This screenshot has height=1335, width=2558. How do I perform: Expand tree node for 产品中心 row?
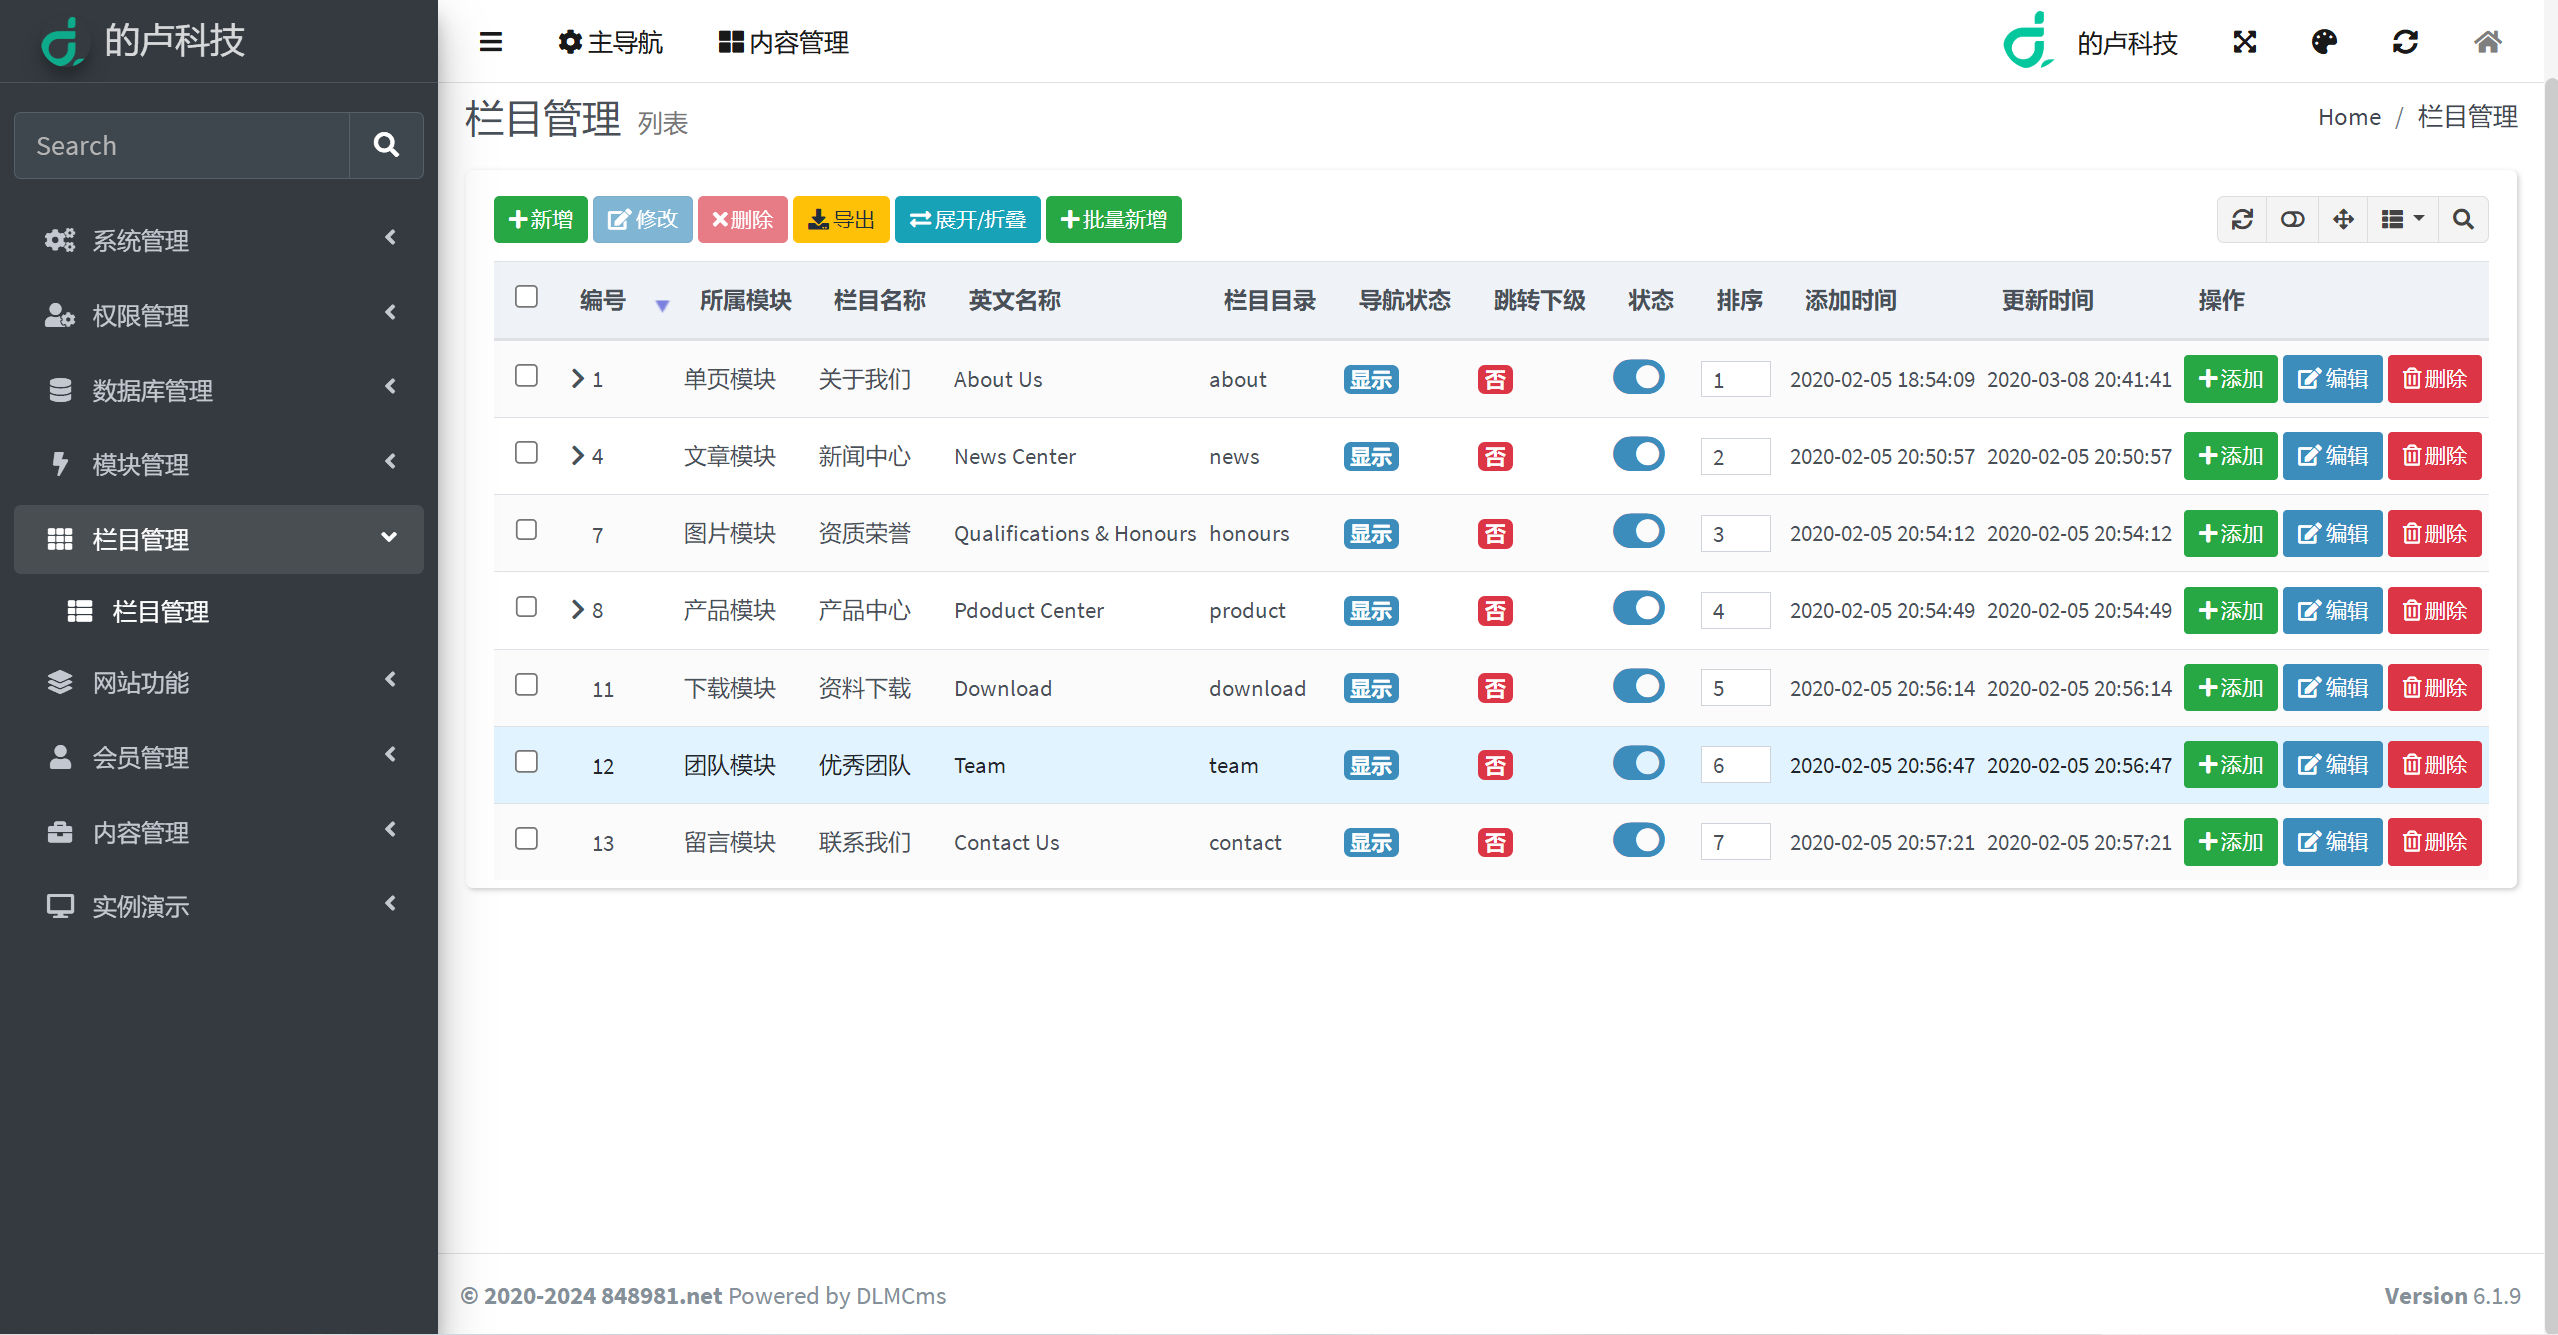coord(575,609)
